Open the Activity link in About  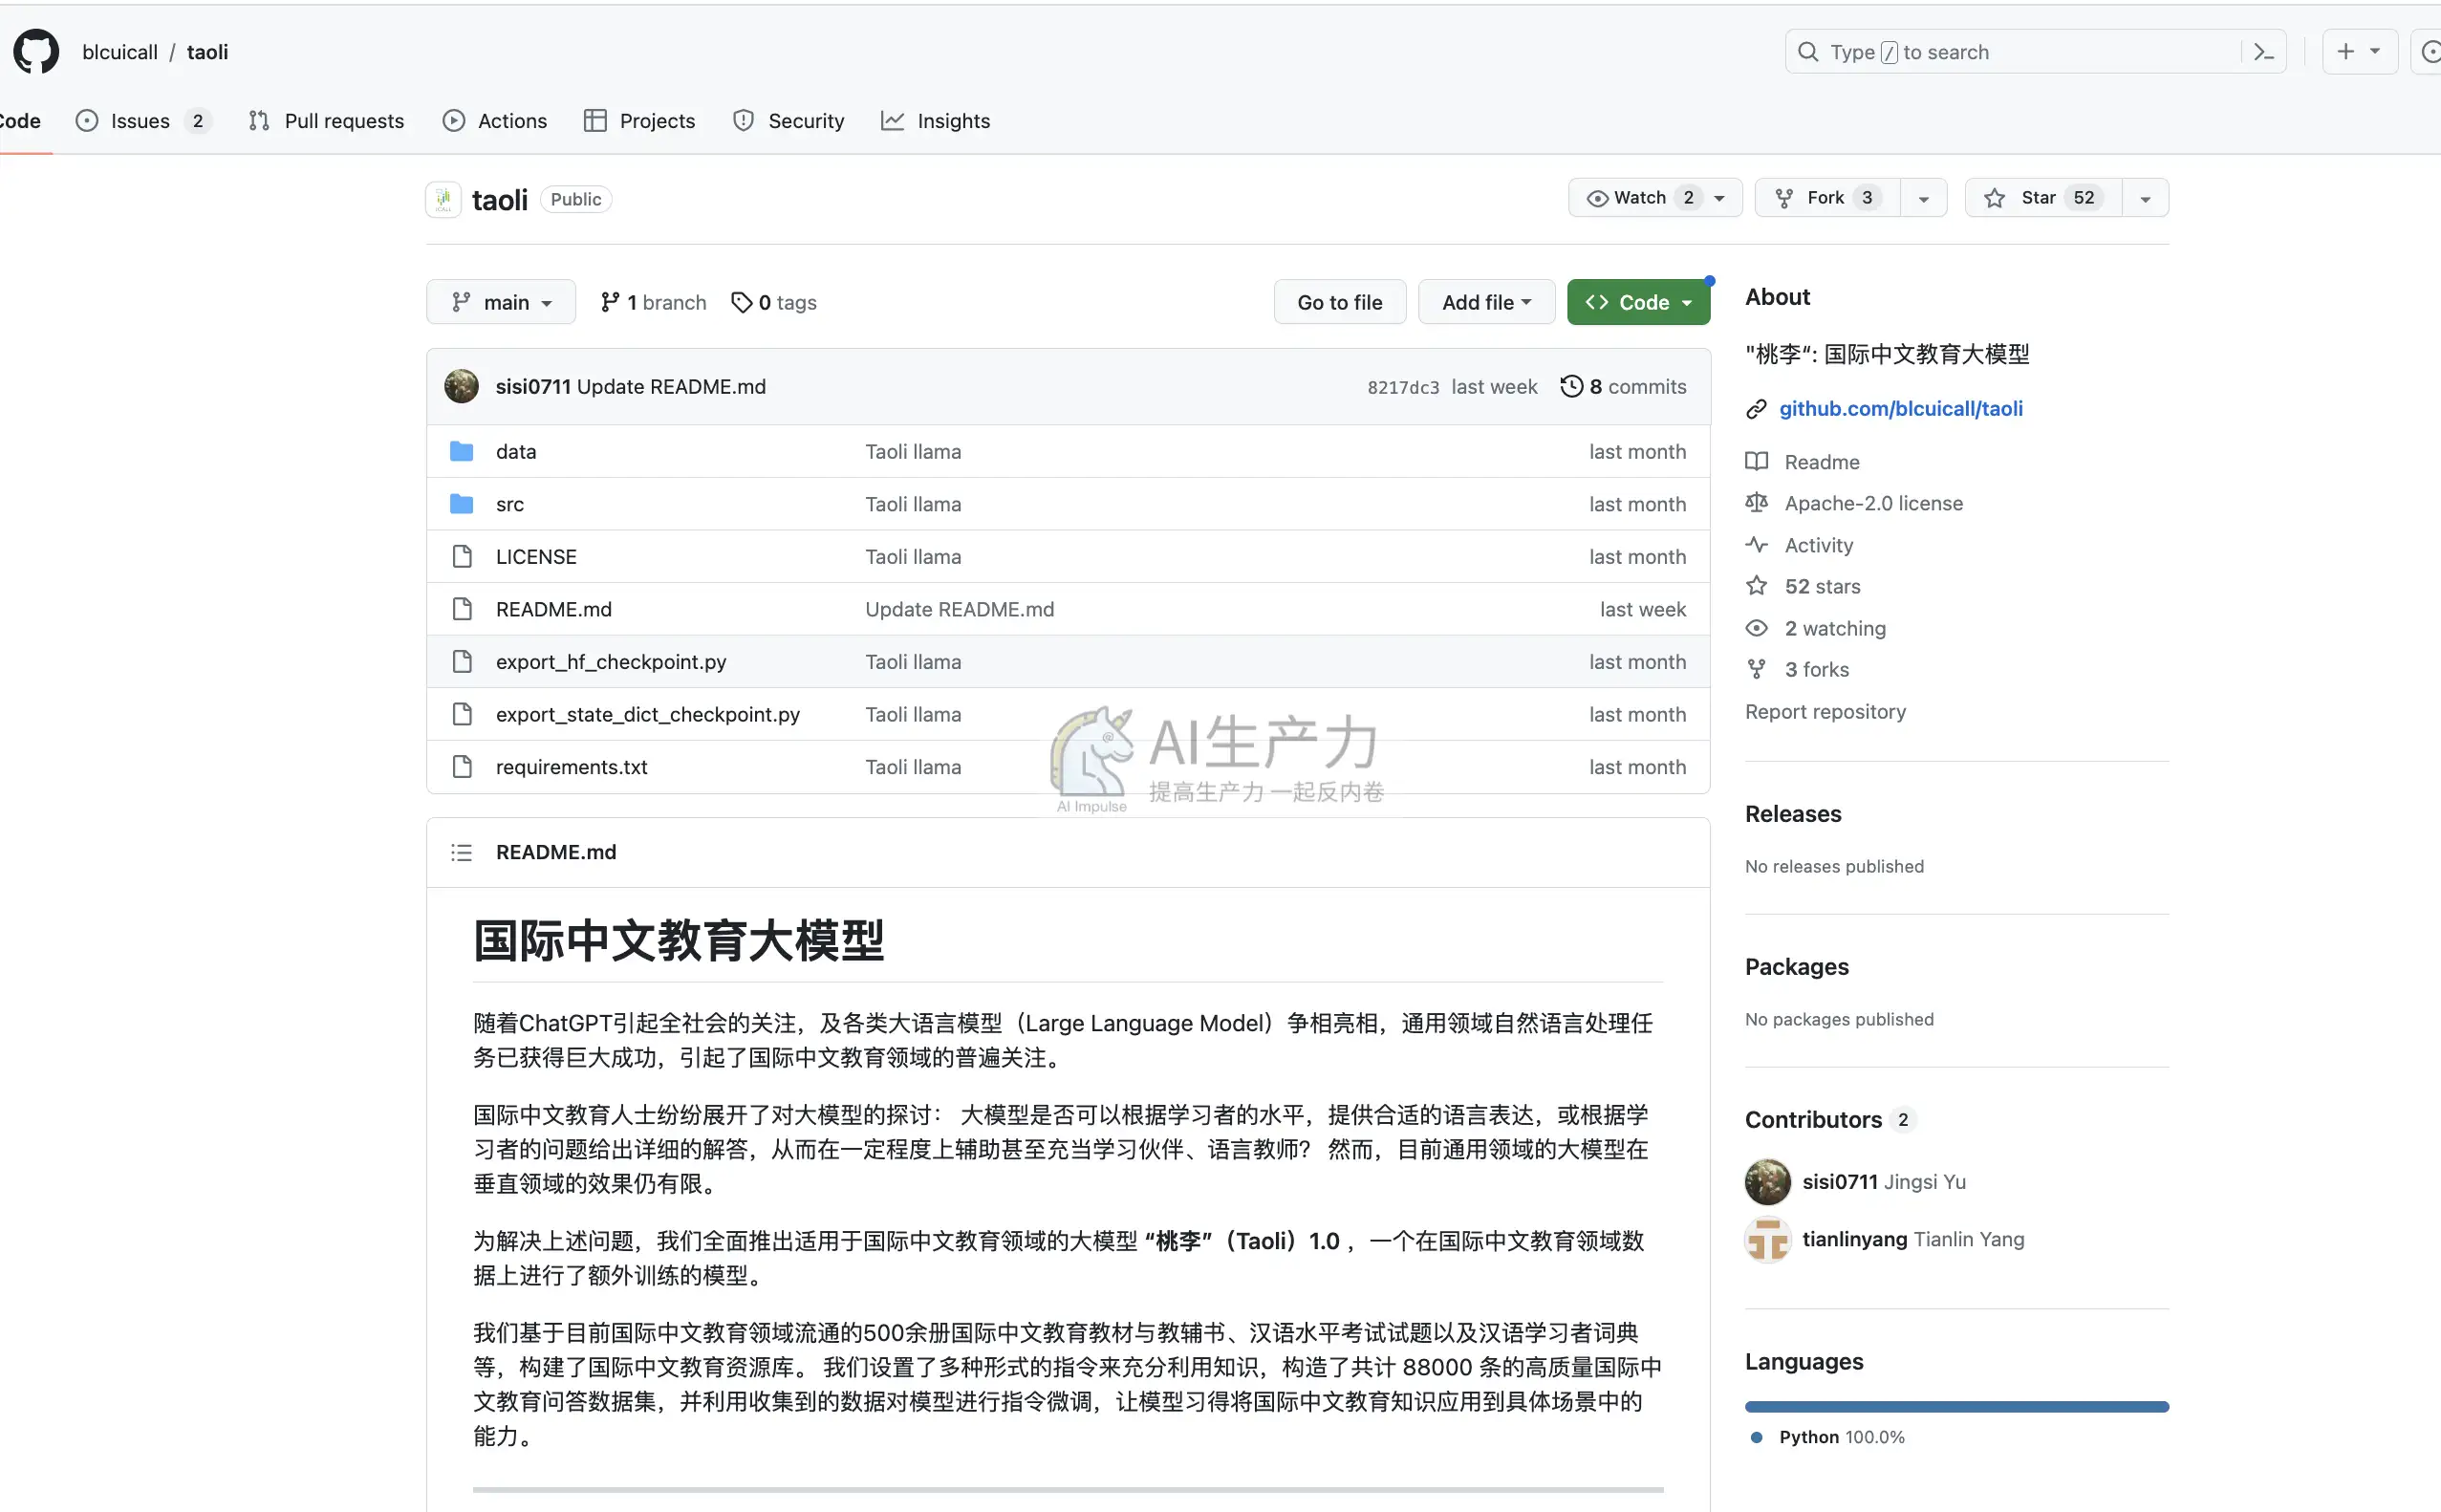(x=1799, y=545)
